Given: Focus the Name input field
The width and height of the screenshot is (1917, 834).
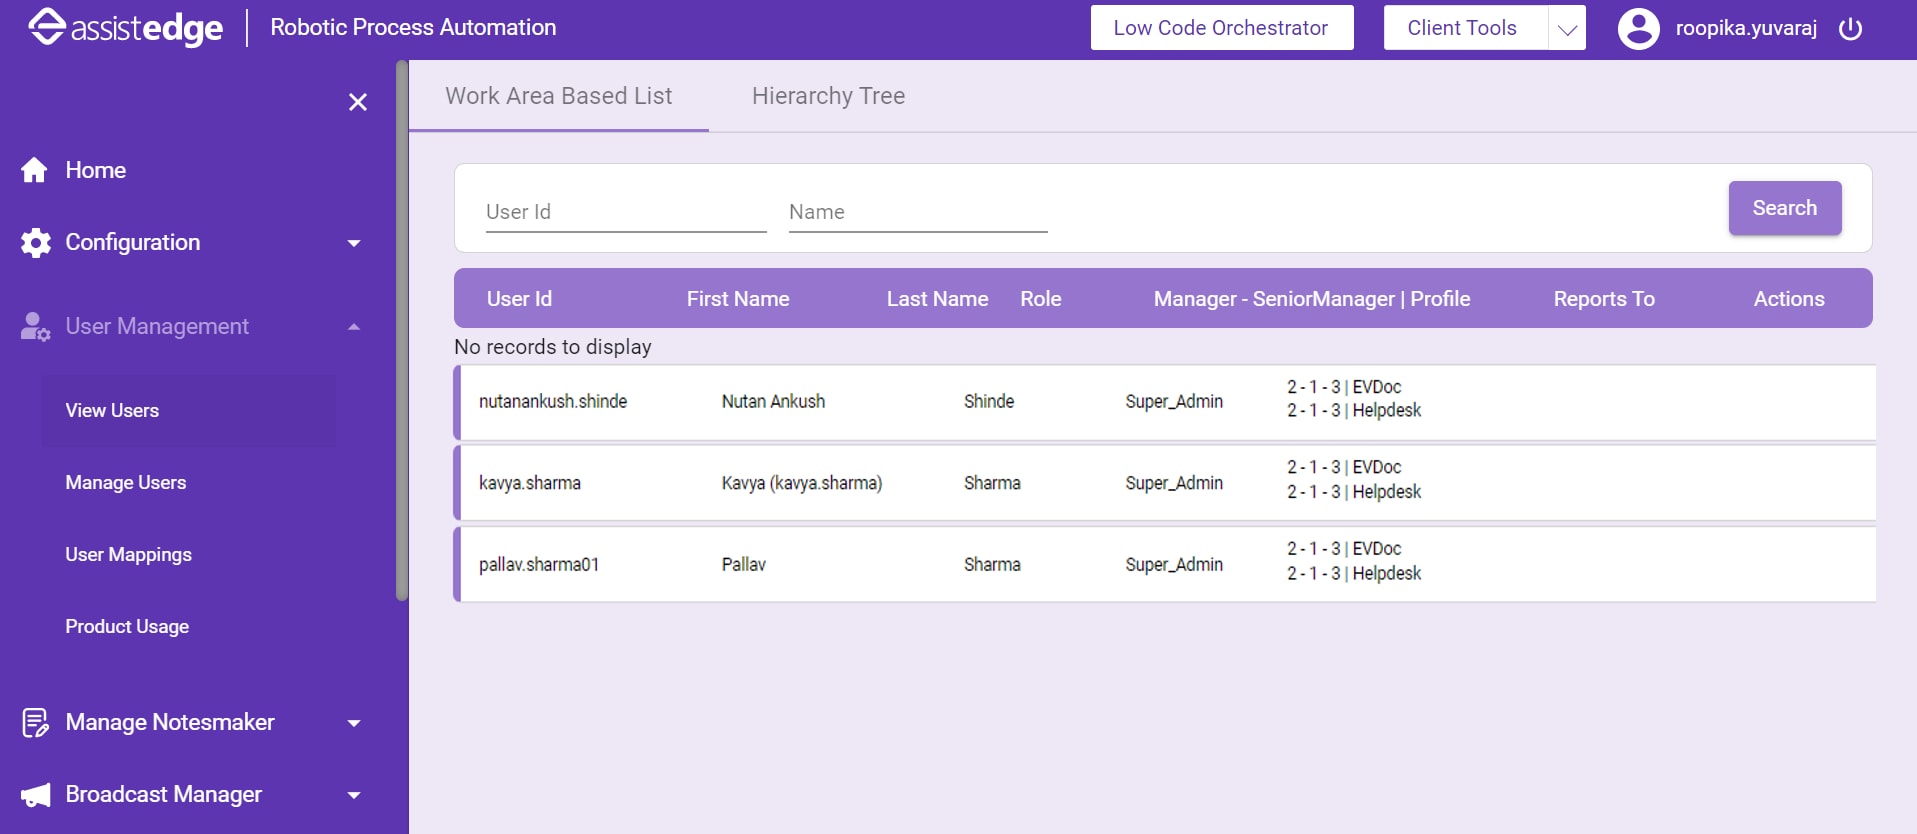Looking at the screenshot, I should coord(918,212).
